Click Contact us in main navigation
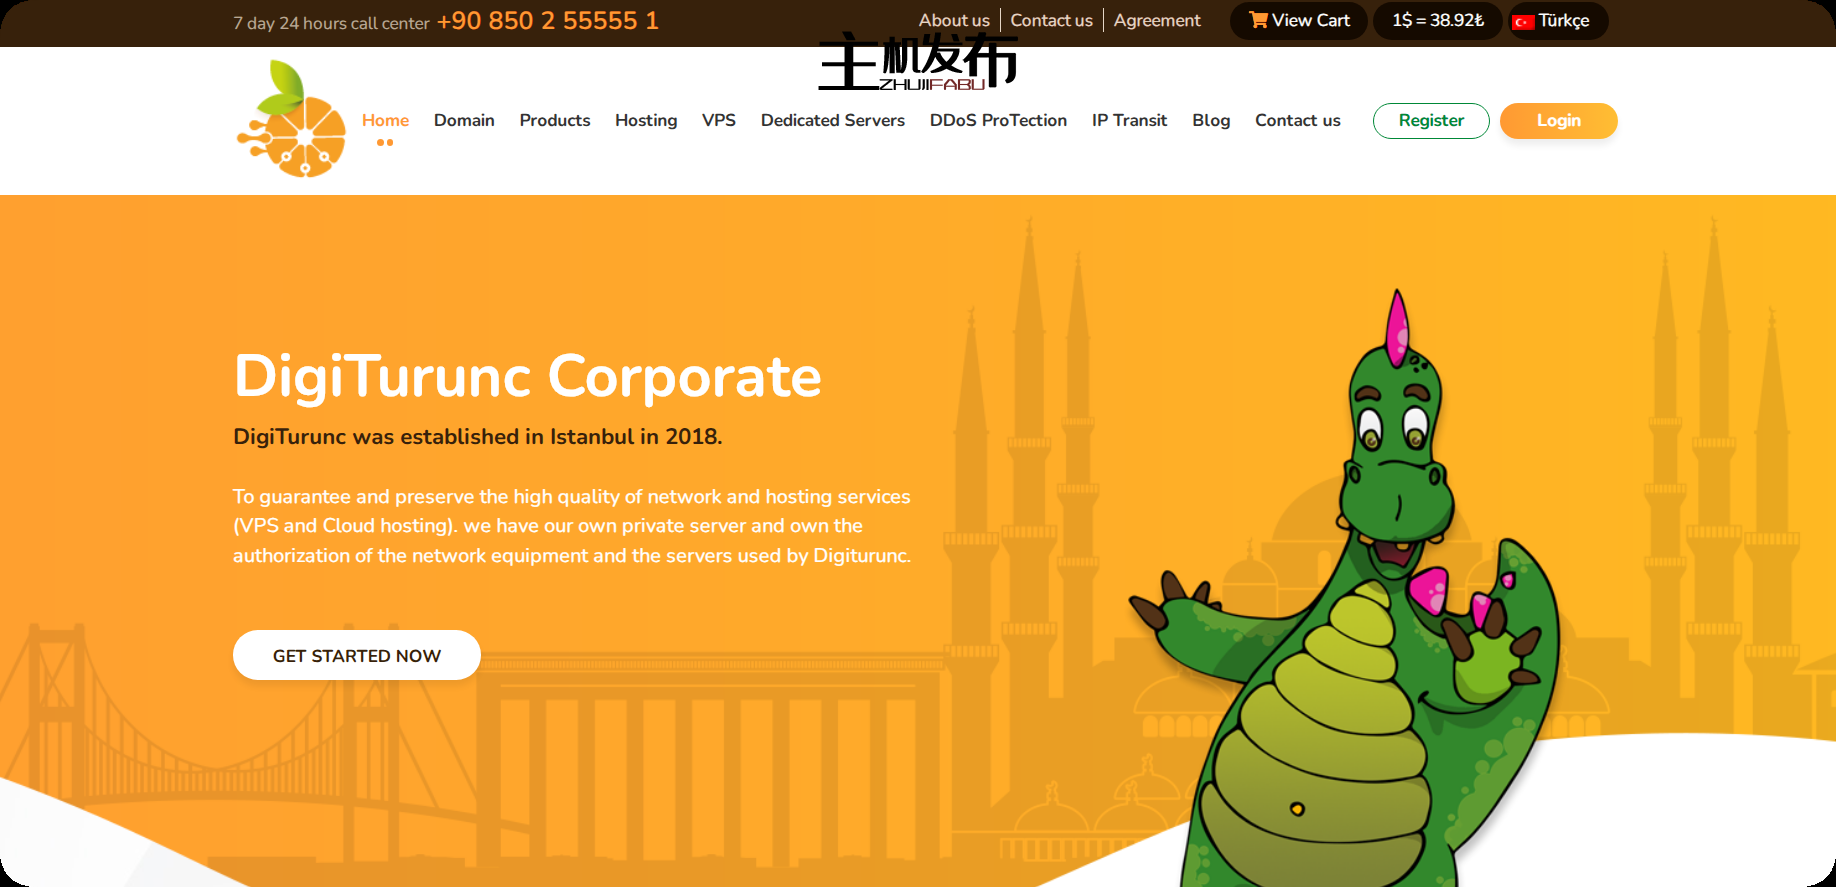 [1297, 120]
